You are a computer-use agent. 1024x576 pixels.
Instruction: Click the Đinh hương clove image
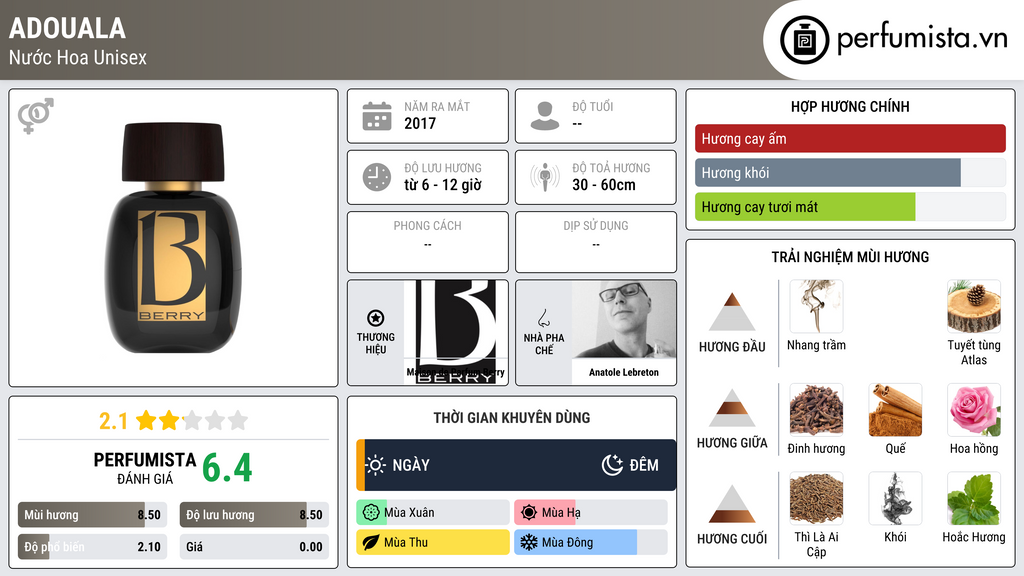coord(816,410)
